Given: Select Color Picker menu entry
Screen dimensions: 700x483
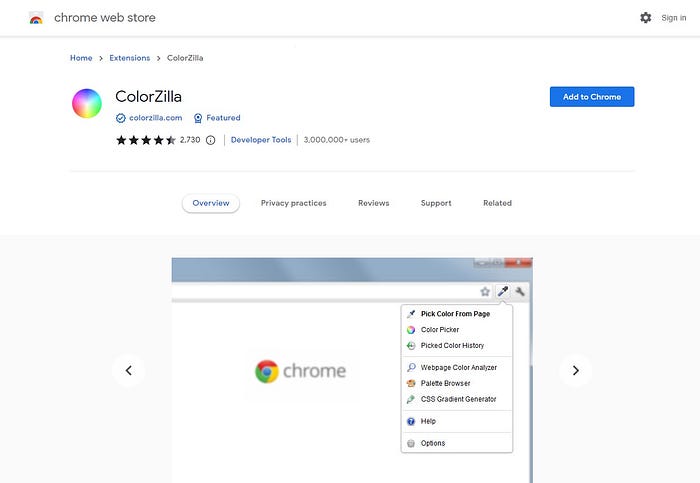Looking at the screenshot, I should [x=457, y=330].
